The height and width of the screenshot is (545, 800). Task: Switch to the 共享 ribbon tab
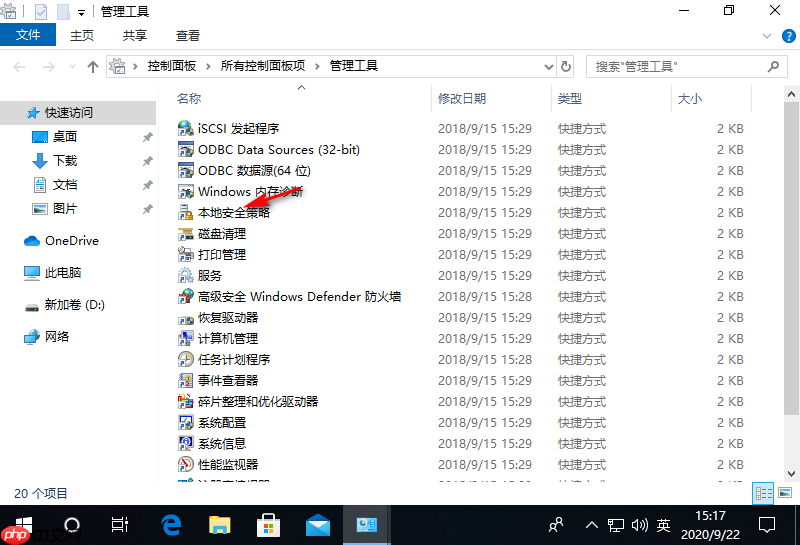coord(135,35)
